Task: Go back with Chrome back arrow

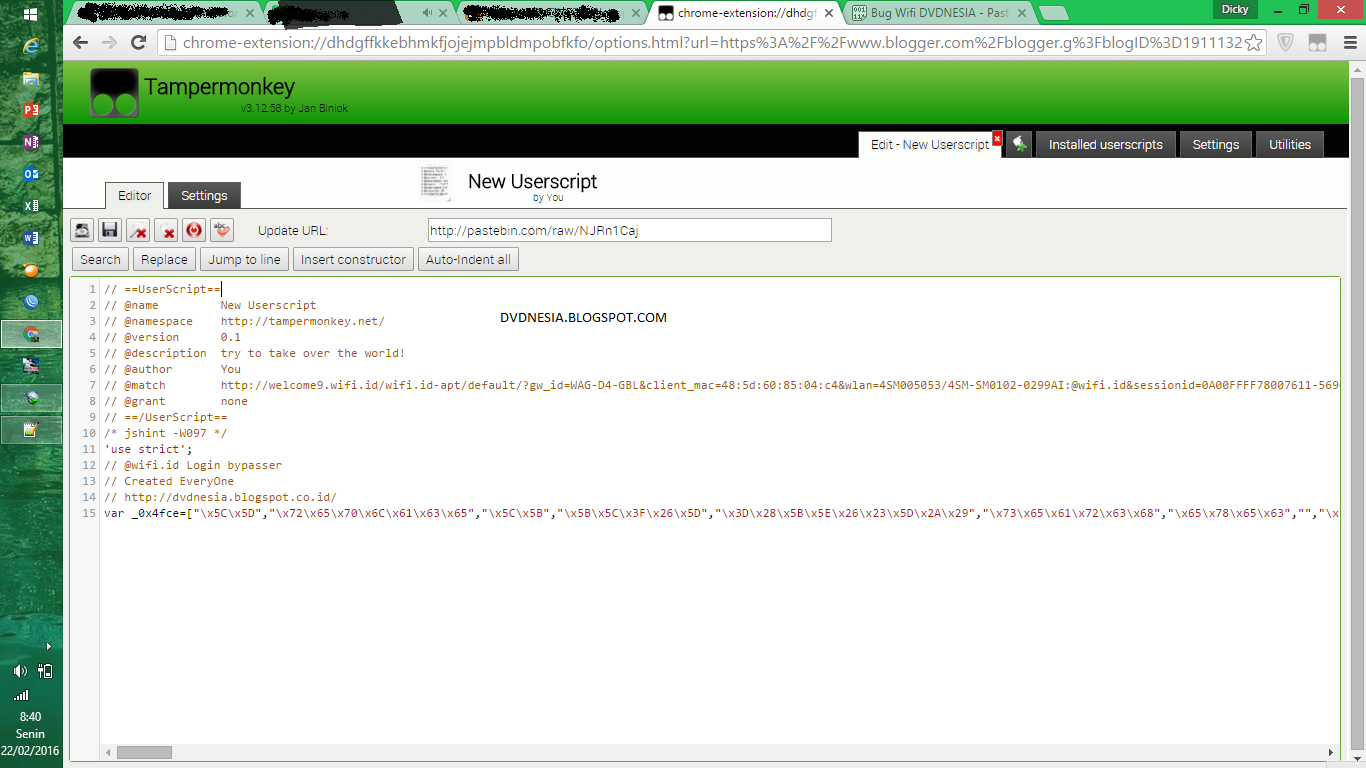Action: click(x=81, y=42)
